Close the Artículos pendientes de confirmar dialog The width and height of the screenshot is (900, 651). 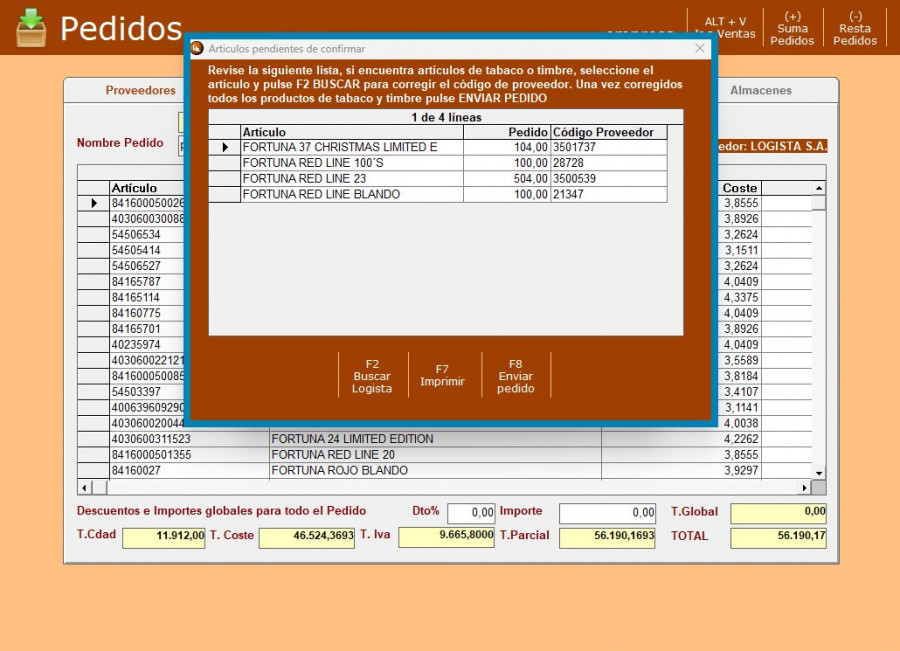pos(700,48)
